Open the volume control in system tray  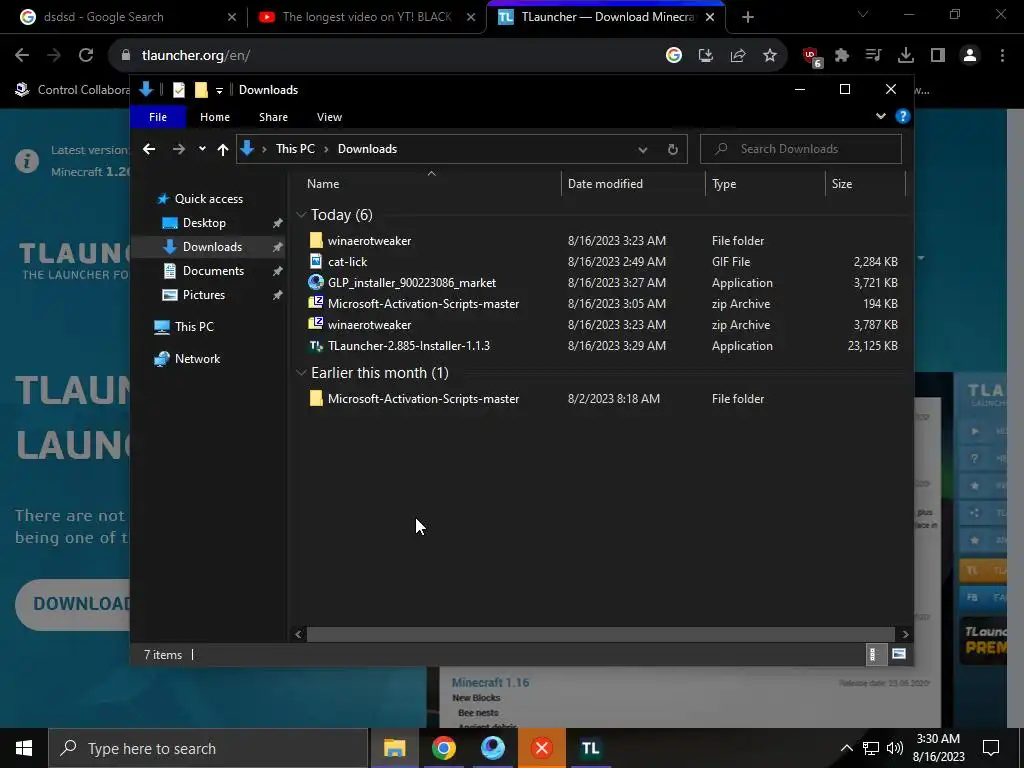[895, 748]
